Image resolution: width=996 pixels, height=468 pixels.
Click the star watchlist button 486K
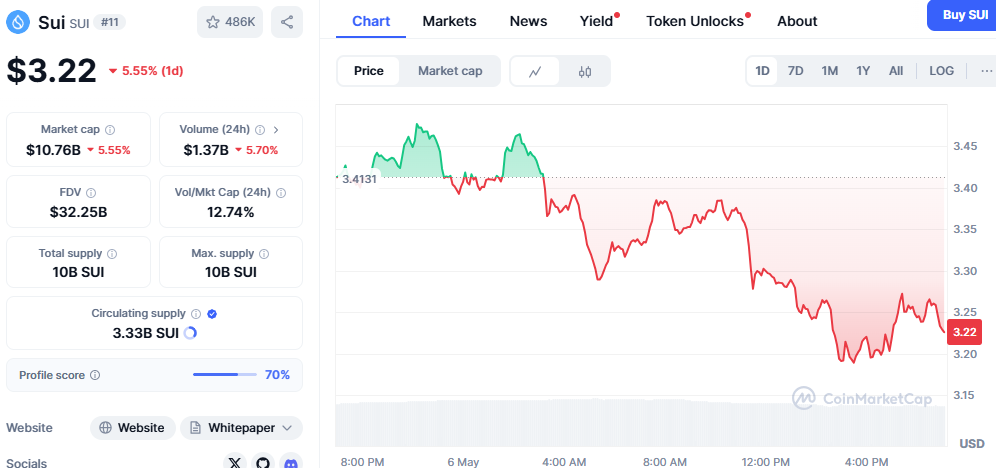229,21
